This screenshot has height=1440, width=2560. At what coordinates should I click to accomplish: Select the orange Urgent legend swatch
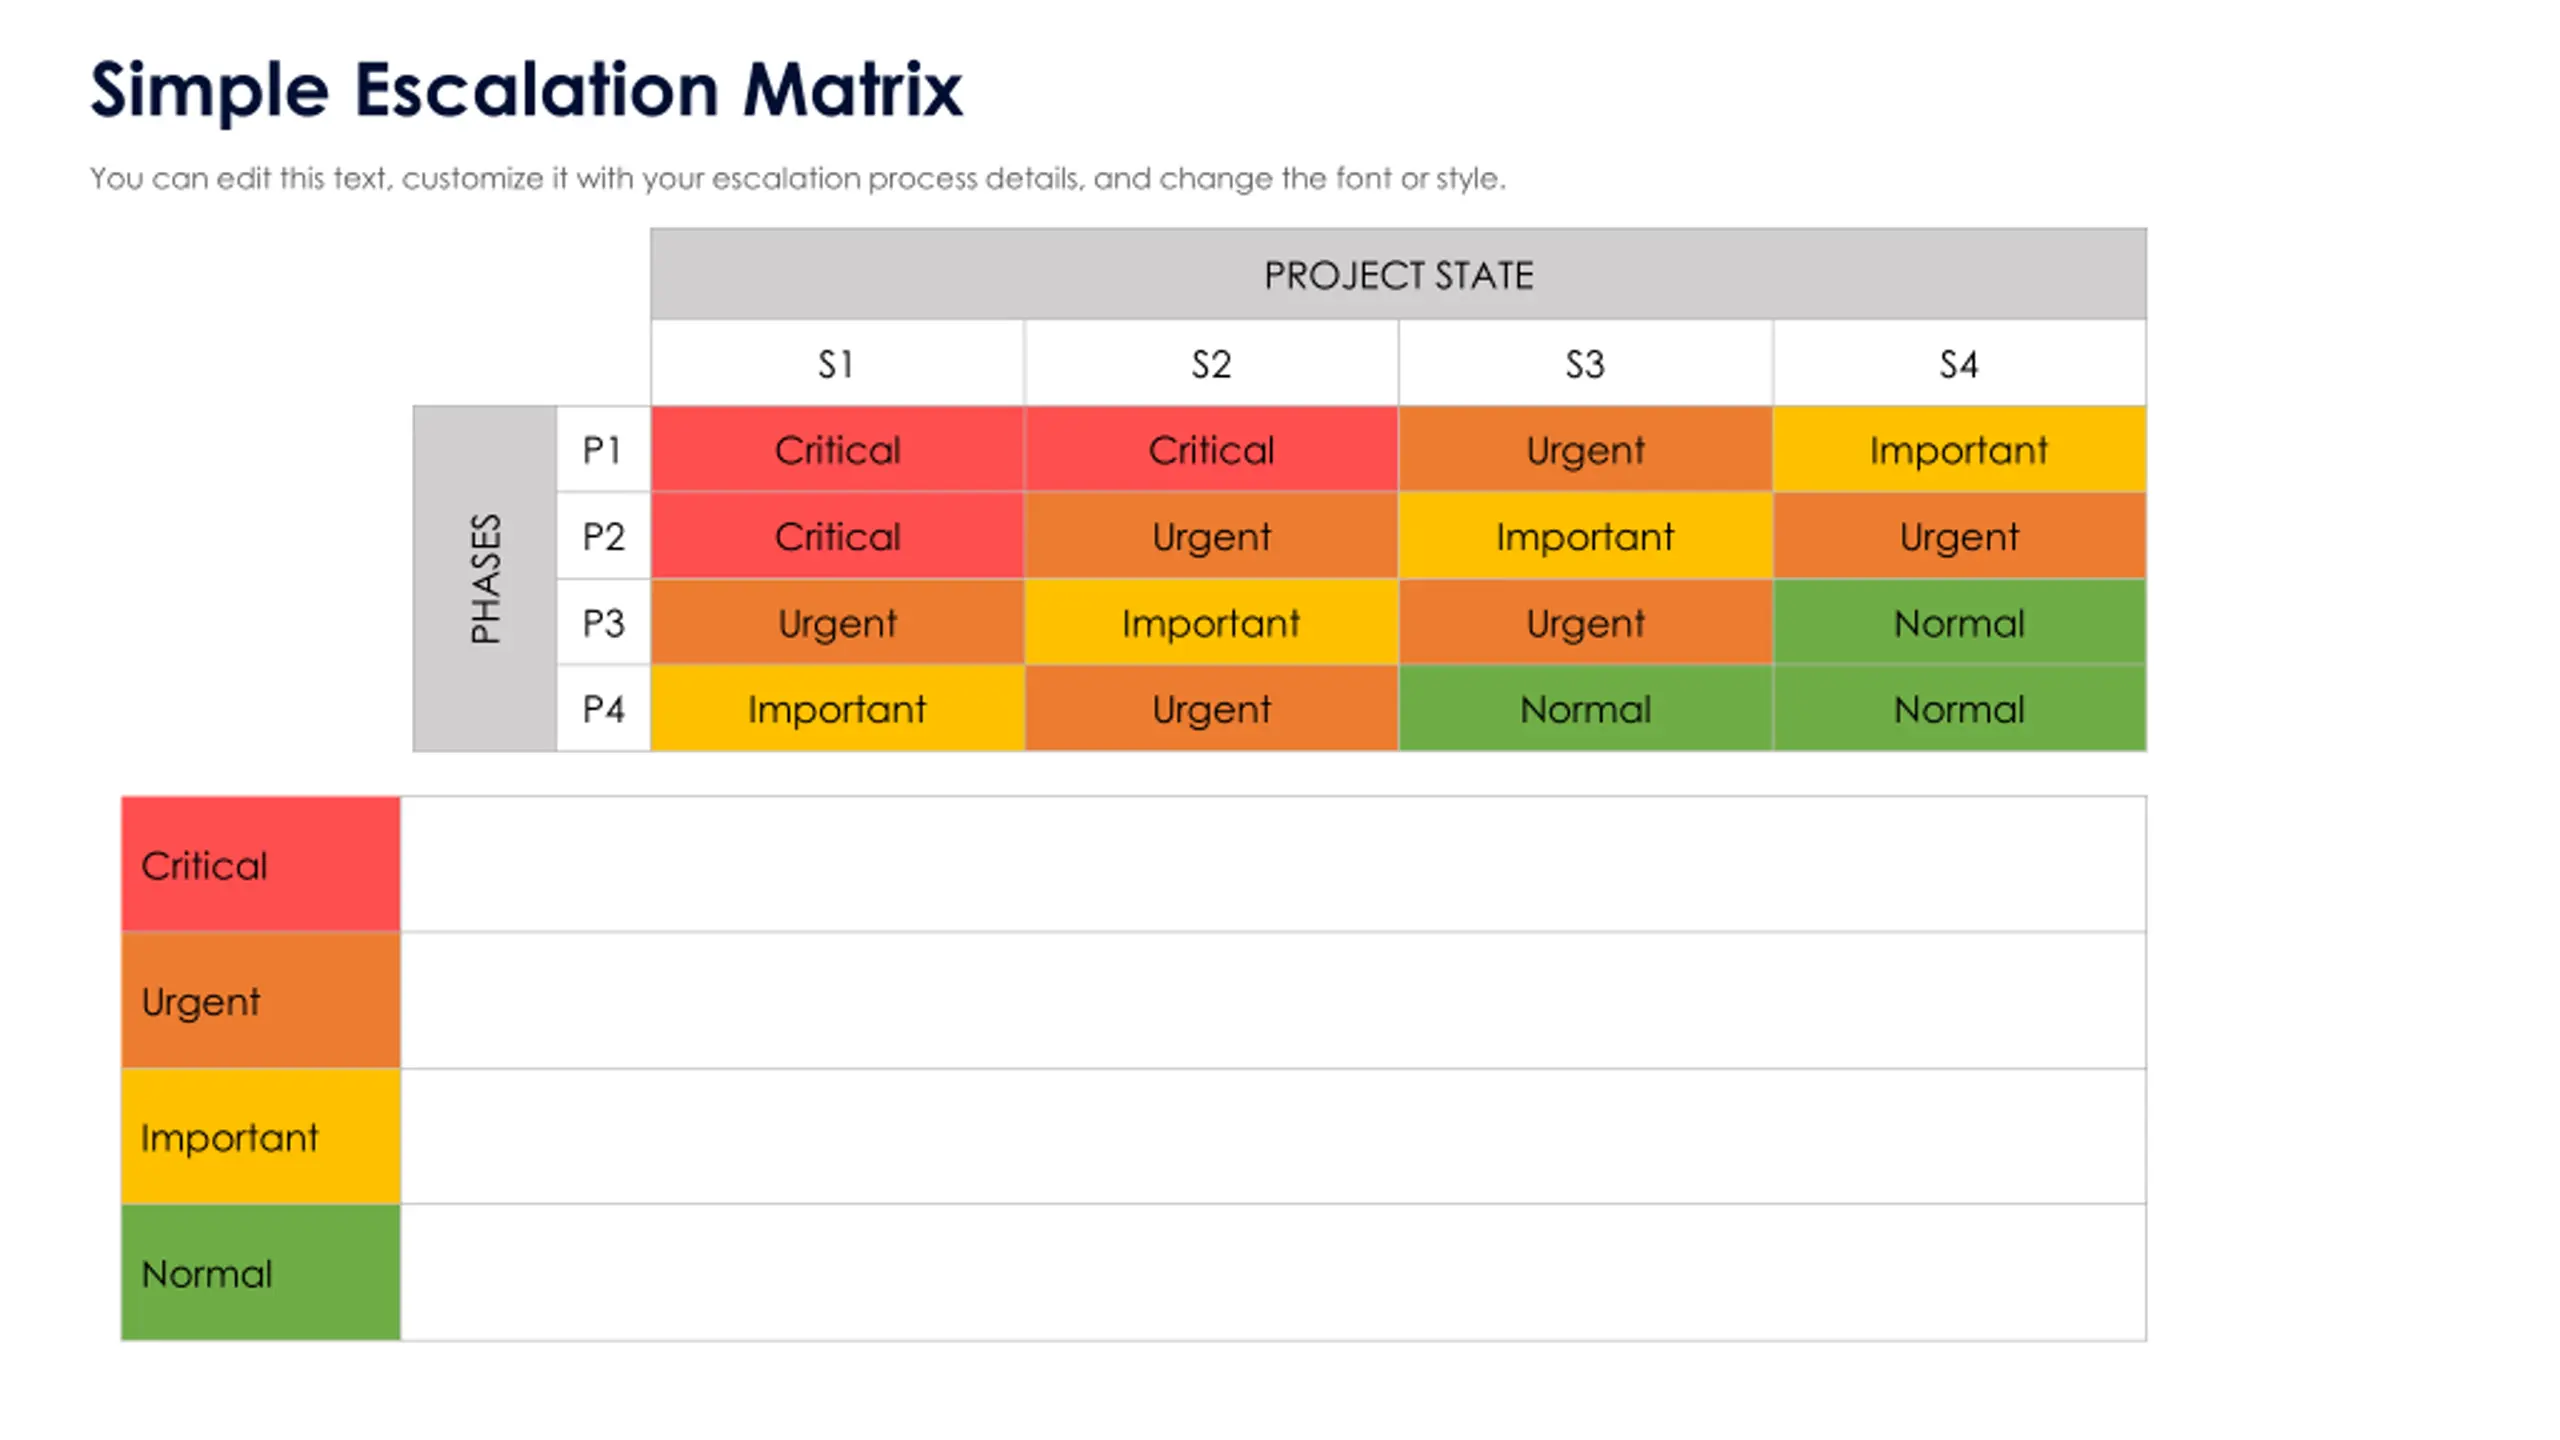click(261, 1001)
